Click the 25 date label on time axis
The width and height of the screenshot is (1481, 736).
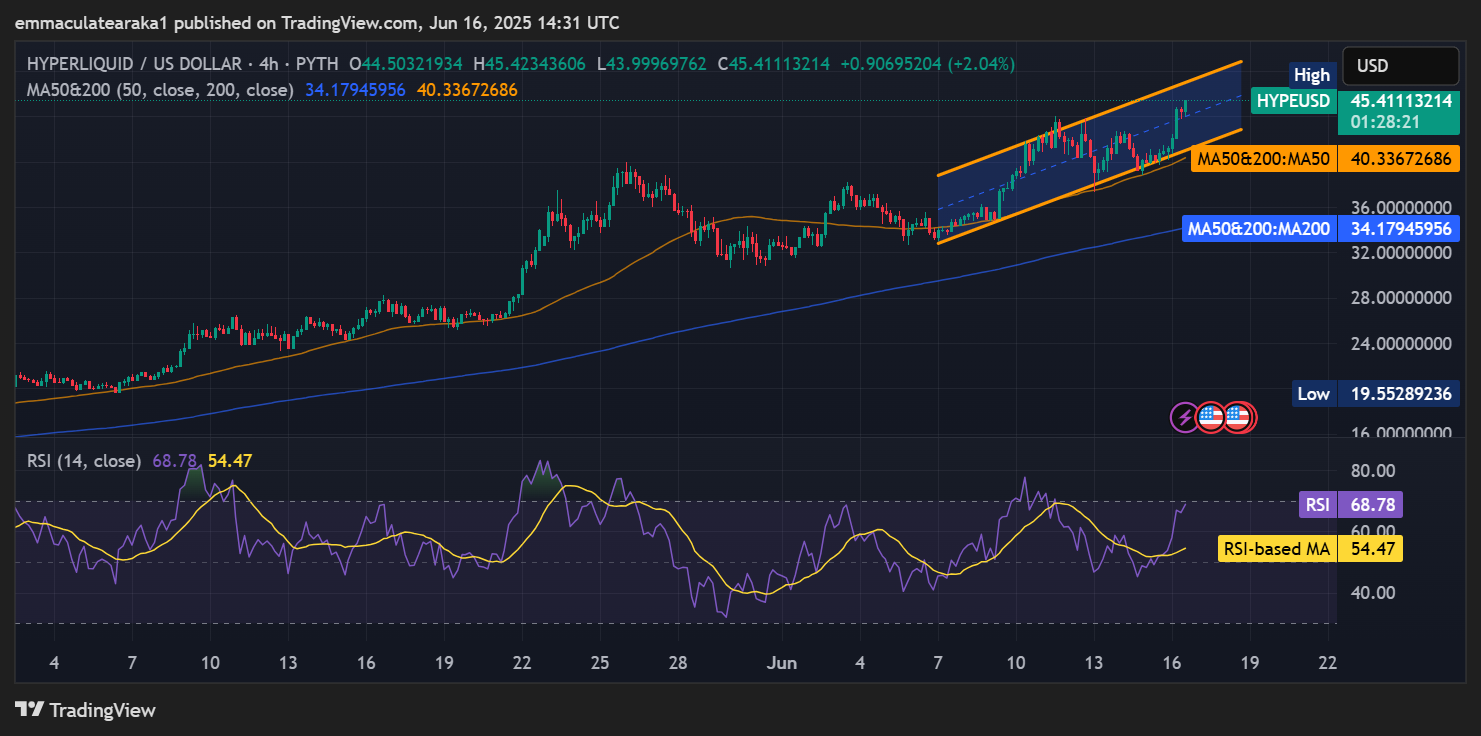coord(600,662)
